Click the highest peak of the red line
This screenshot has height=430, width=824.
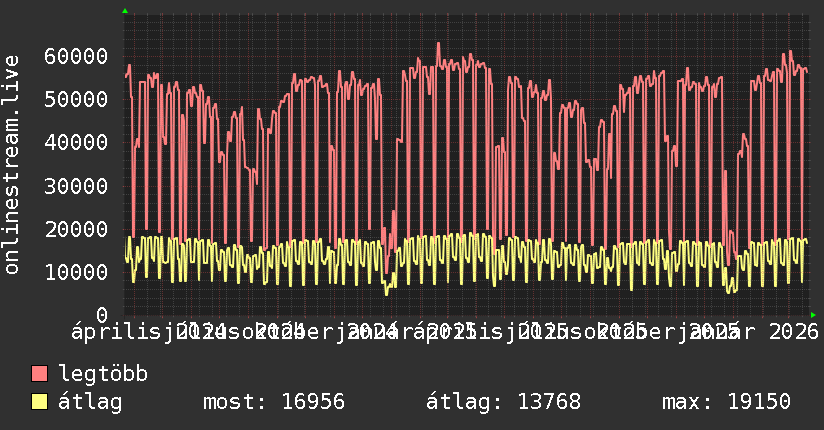point(438,44)
